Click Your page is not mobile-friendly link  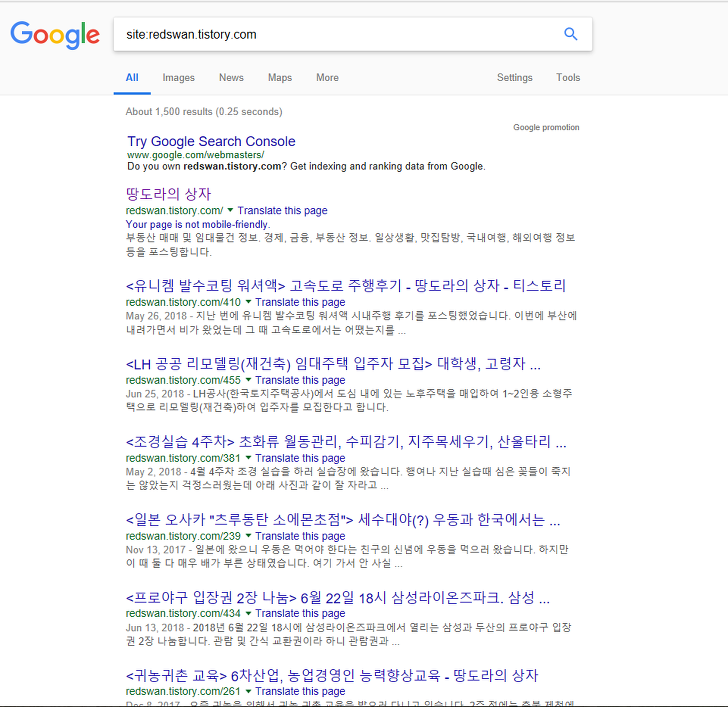point(198,224)
